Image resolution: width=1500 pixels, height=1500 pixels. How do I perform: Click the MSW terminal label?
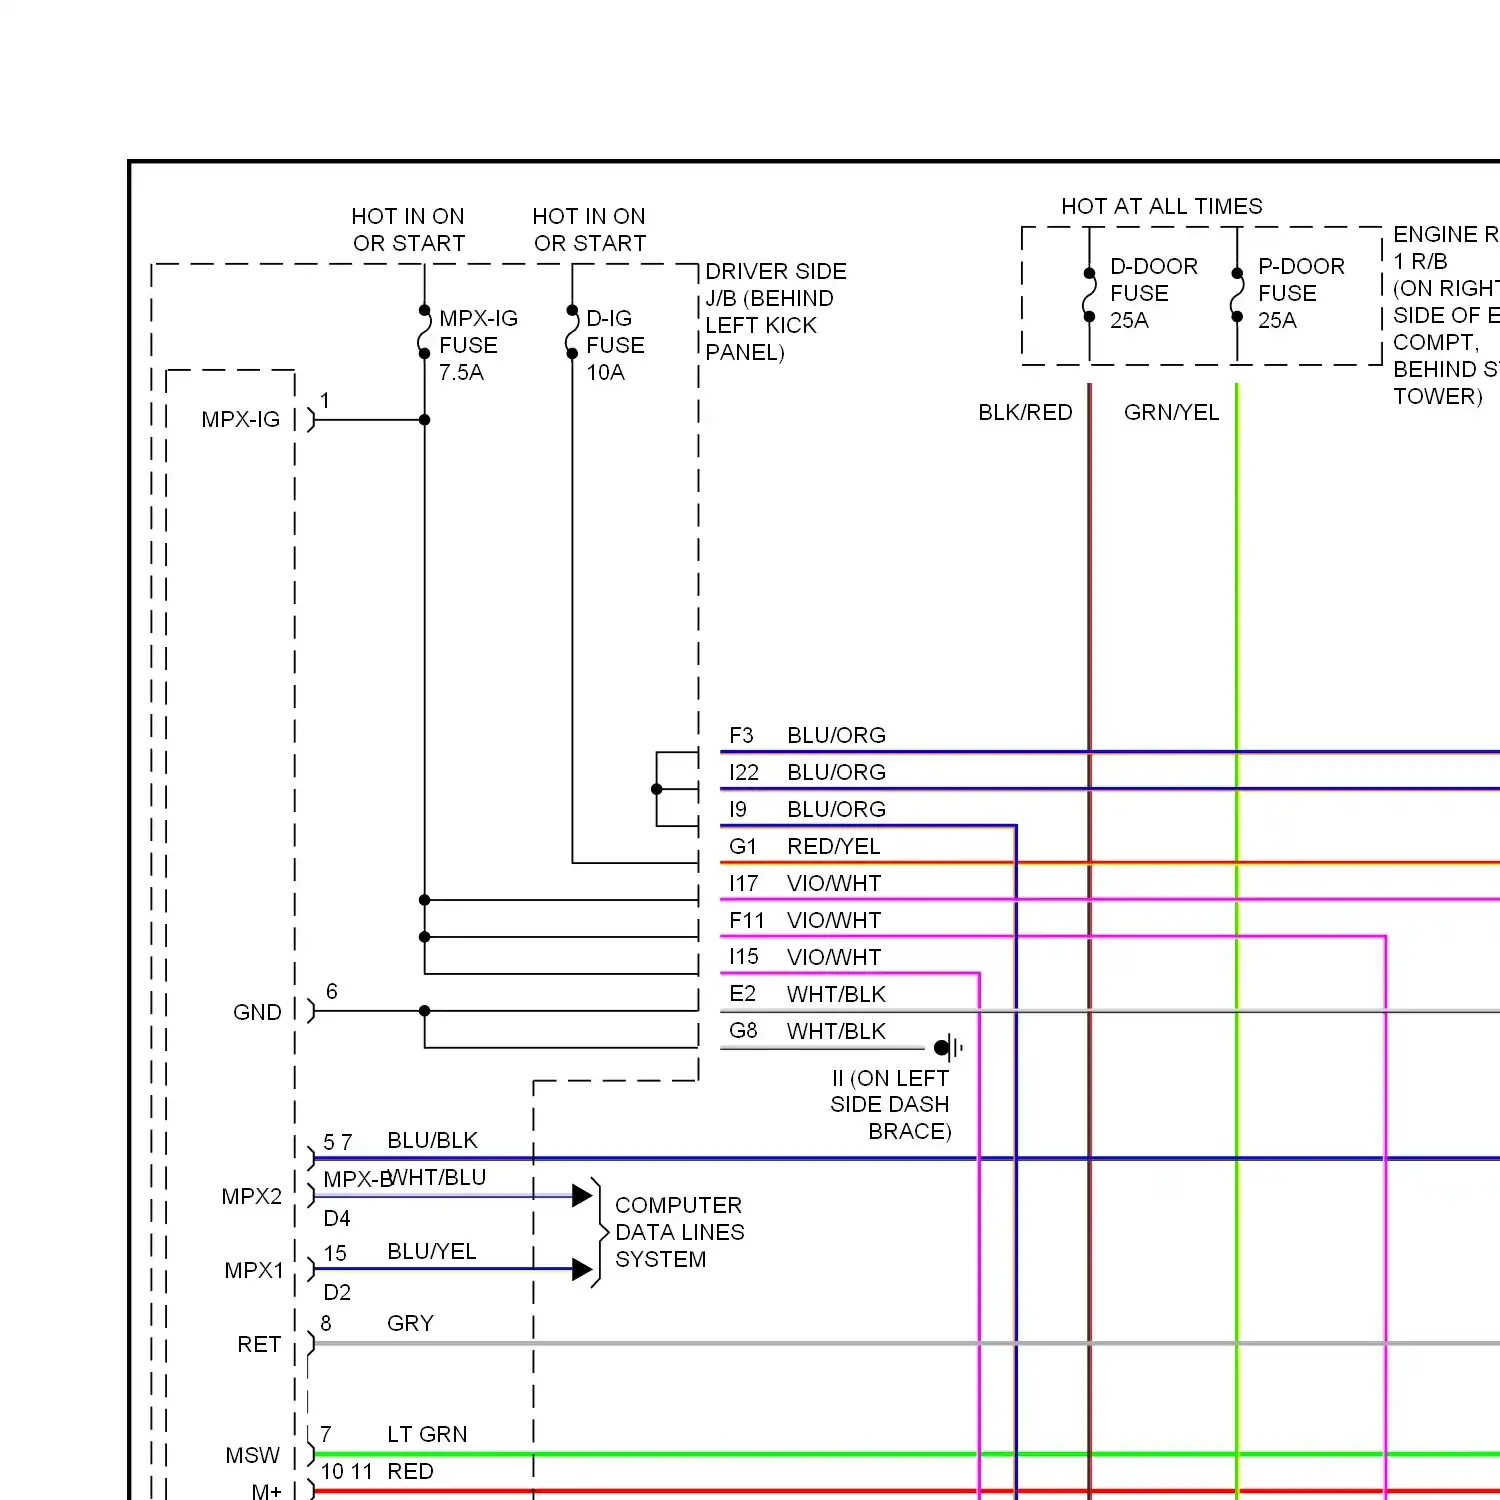253,1455
